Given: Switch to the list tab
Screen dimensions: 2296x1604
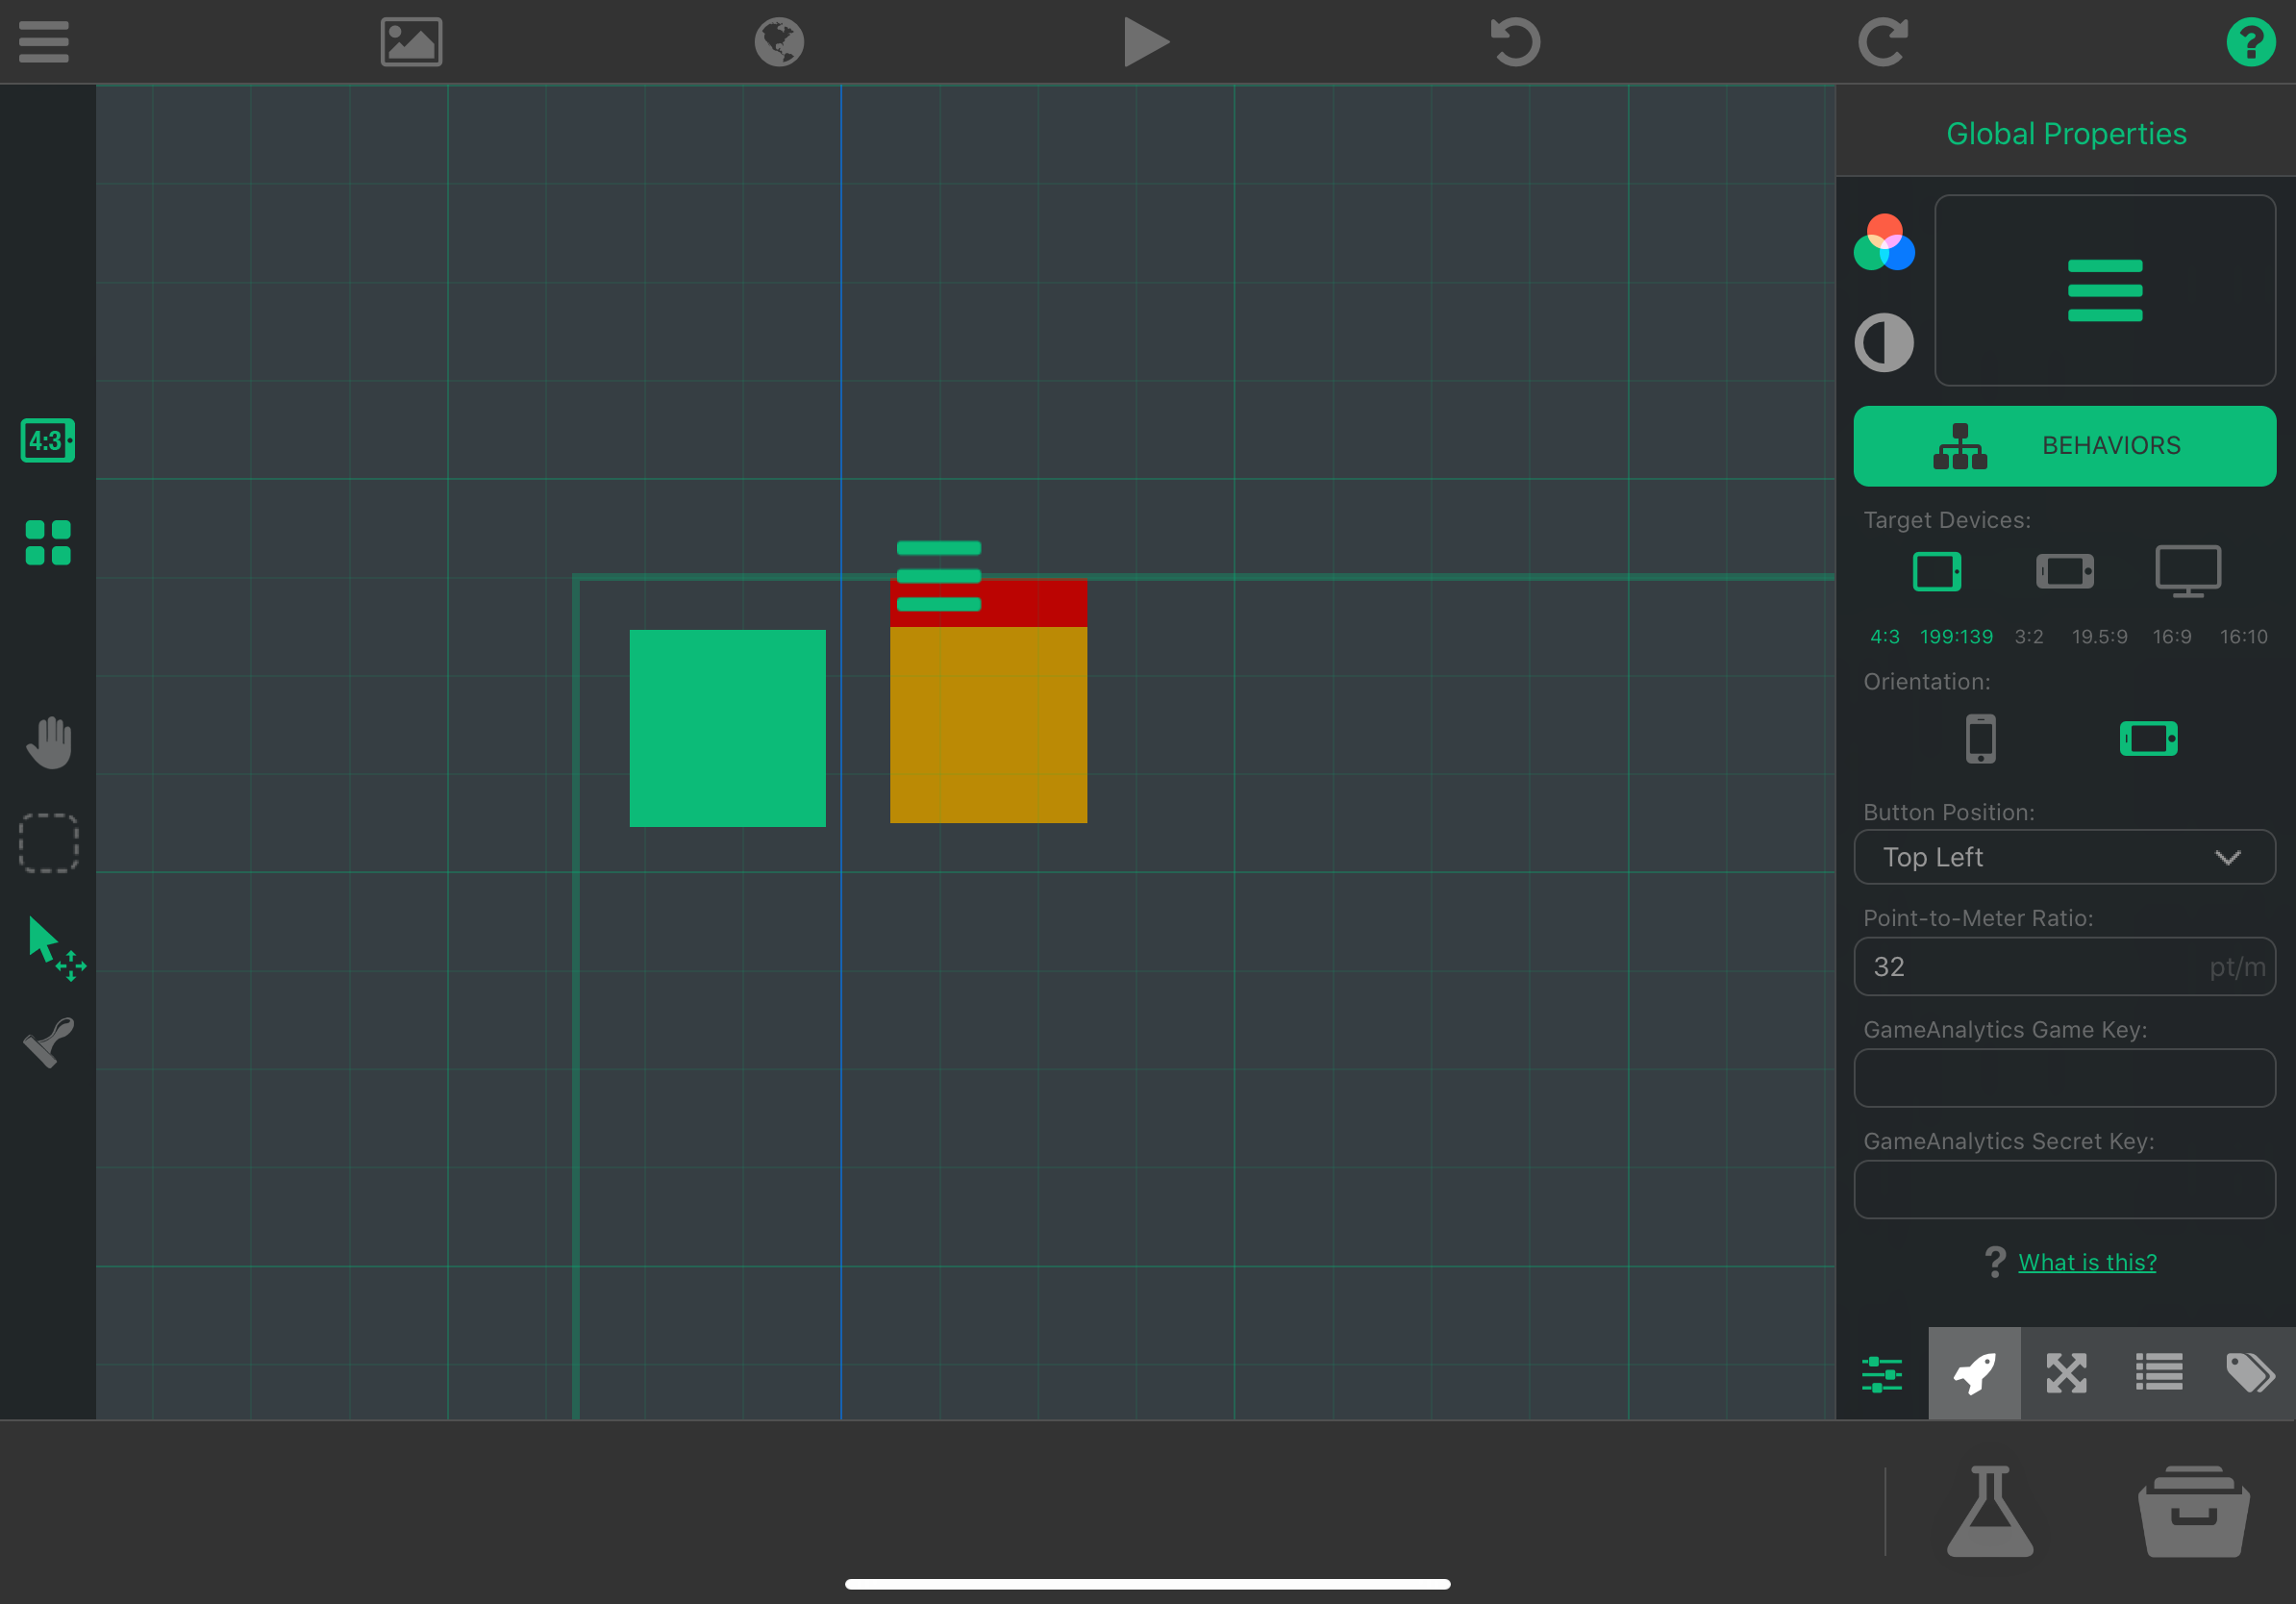Looking at the screenshot, I should [2158, 1373].
